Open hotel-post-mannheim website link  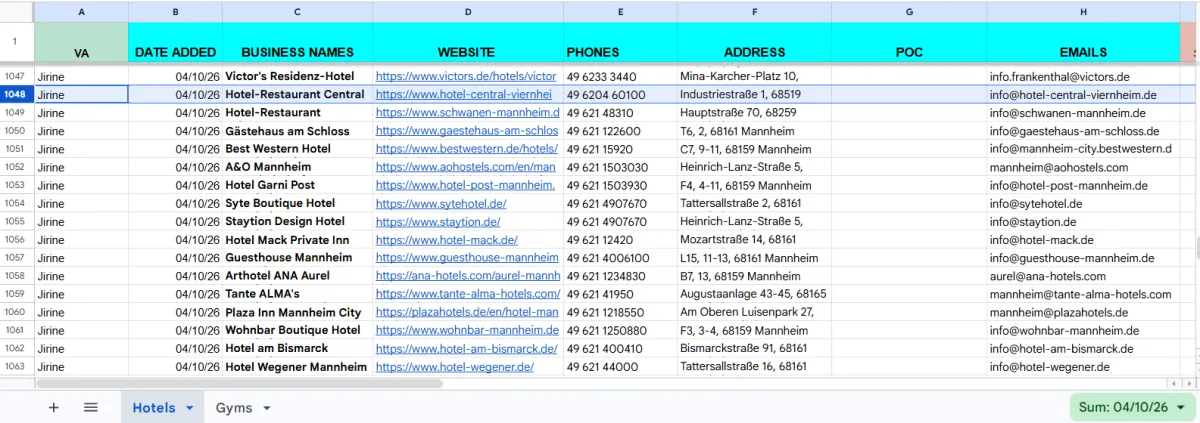(466, 185)
